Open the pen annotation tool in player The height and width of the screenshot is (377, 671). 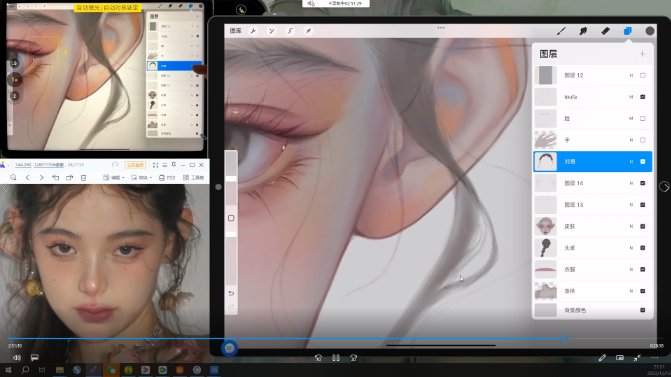pyautogui.click(x=602, y=358)
